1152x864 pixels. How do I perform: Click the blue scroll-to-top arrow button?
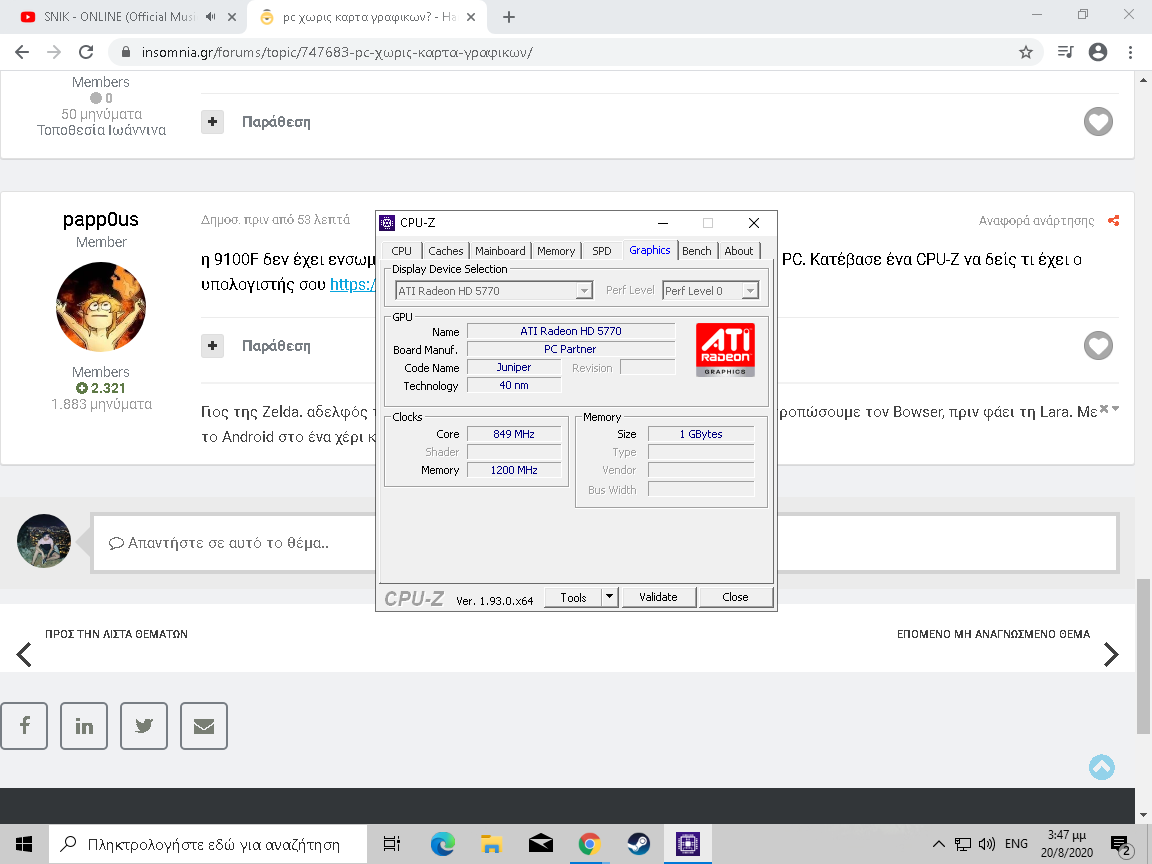click(x=1101, y=768)
